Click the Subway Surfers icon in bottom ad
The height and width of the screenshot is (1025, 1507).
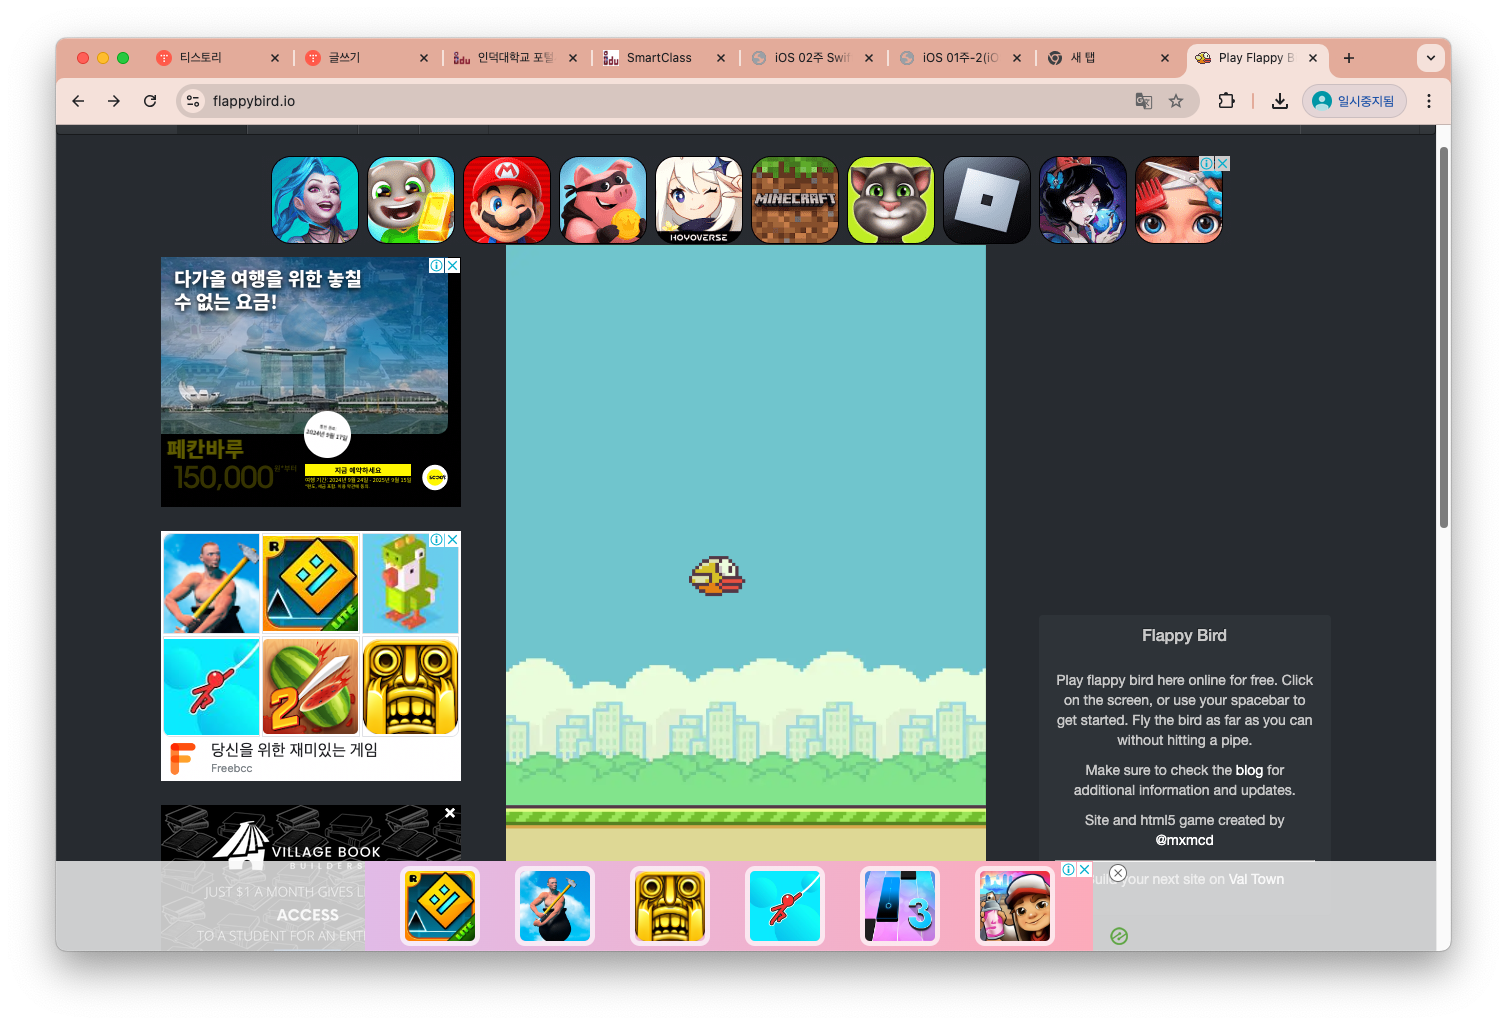pos(1015,906)
